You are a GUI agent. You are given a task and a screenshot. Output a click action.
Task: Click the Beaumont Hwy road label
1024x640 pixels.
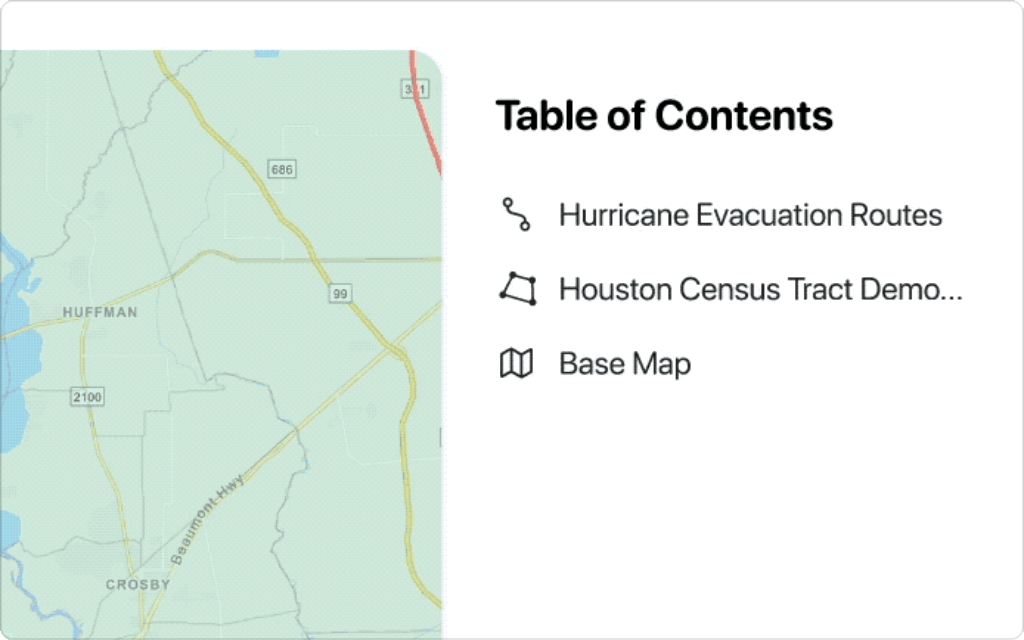click(206, 519)
